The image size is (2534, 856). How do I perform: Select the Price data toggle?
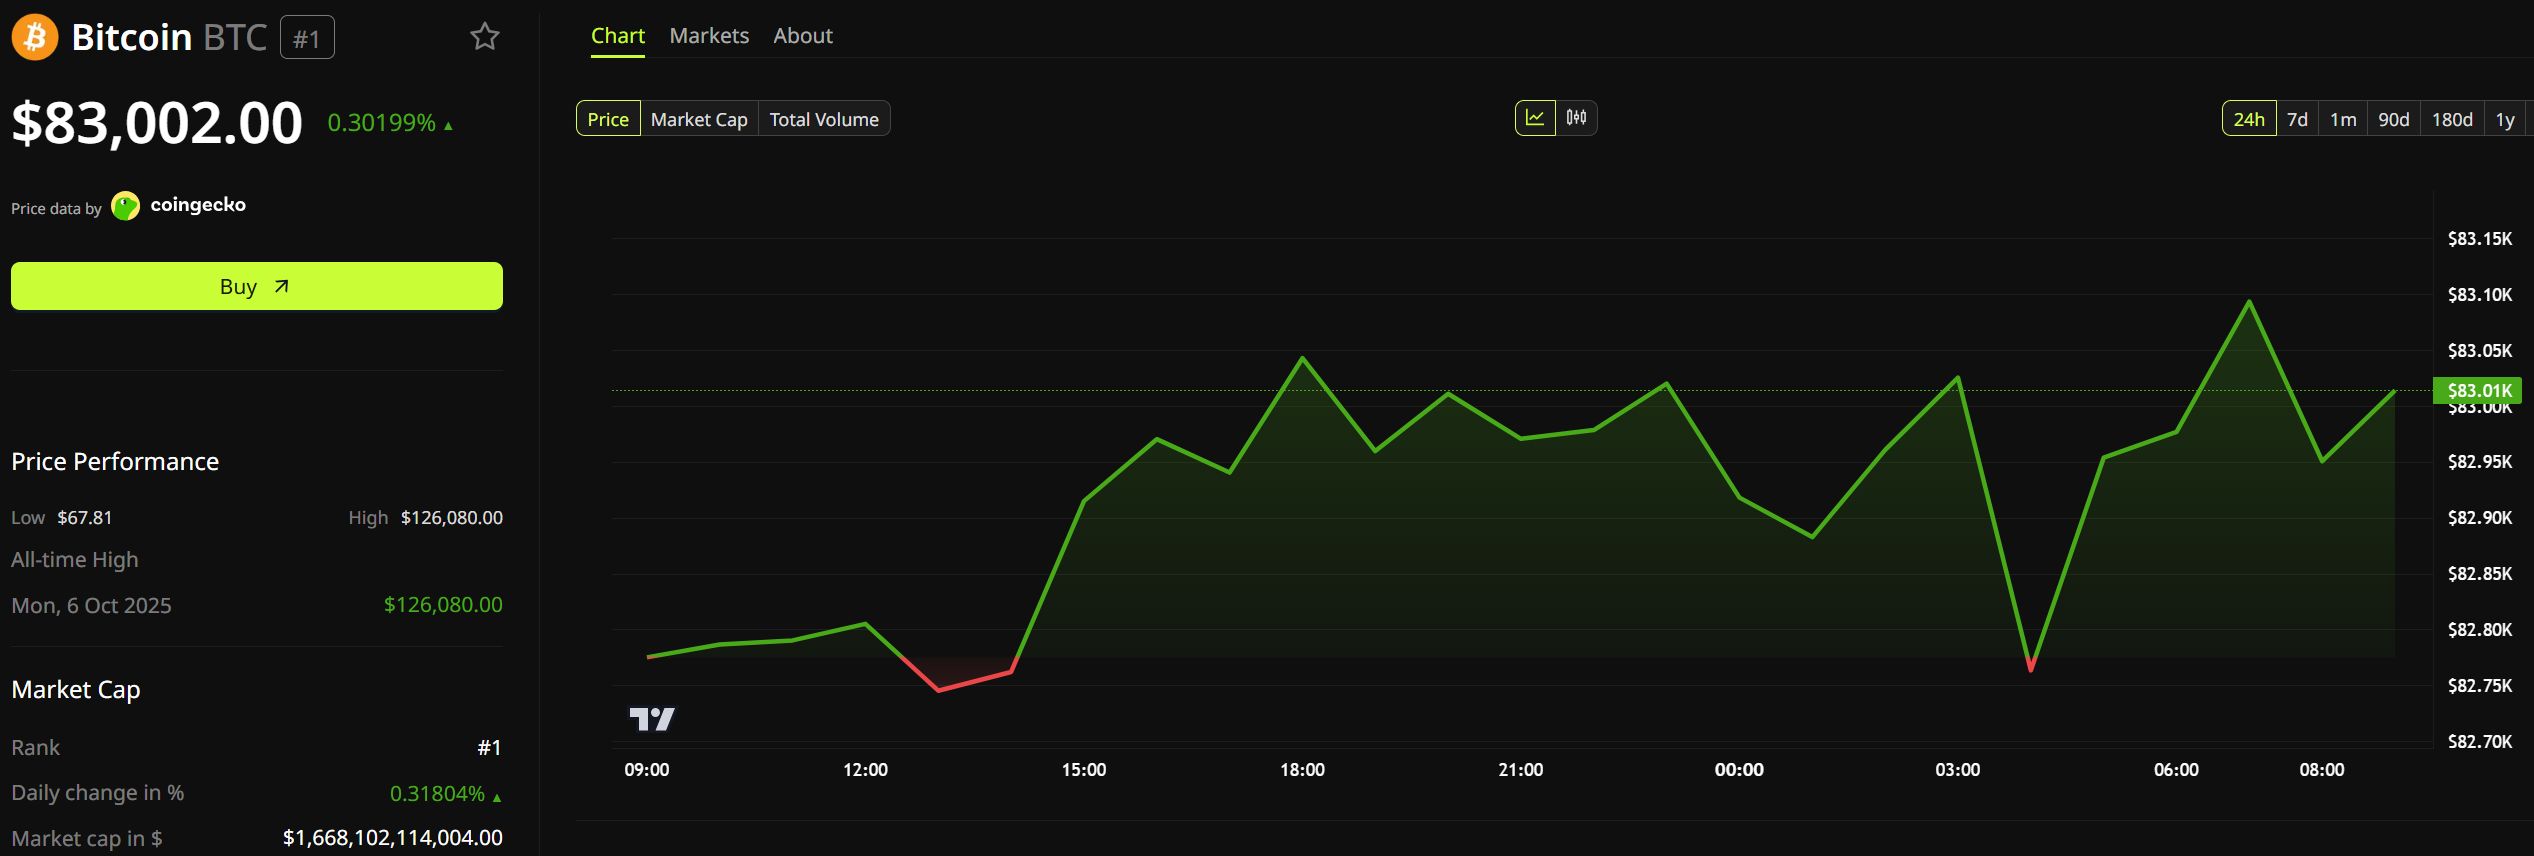(x=608, y=119)
